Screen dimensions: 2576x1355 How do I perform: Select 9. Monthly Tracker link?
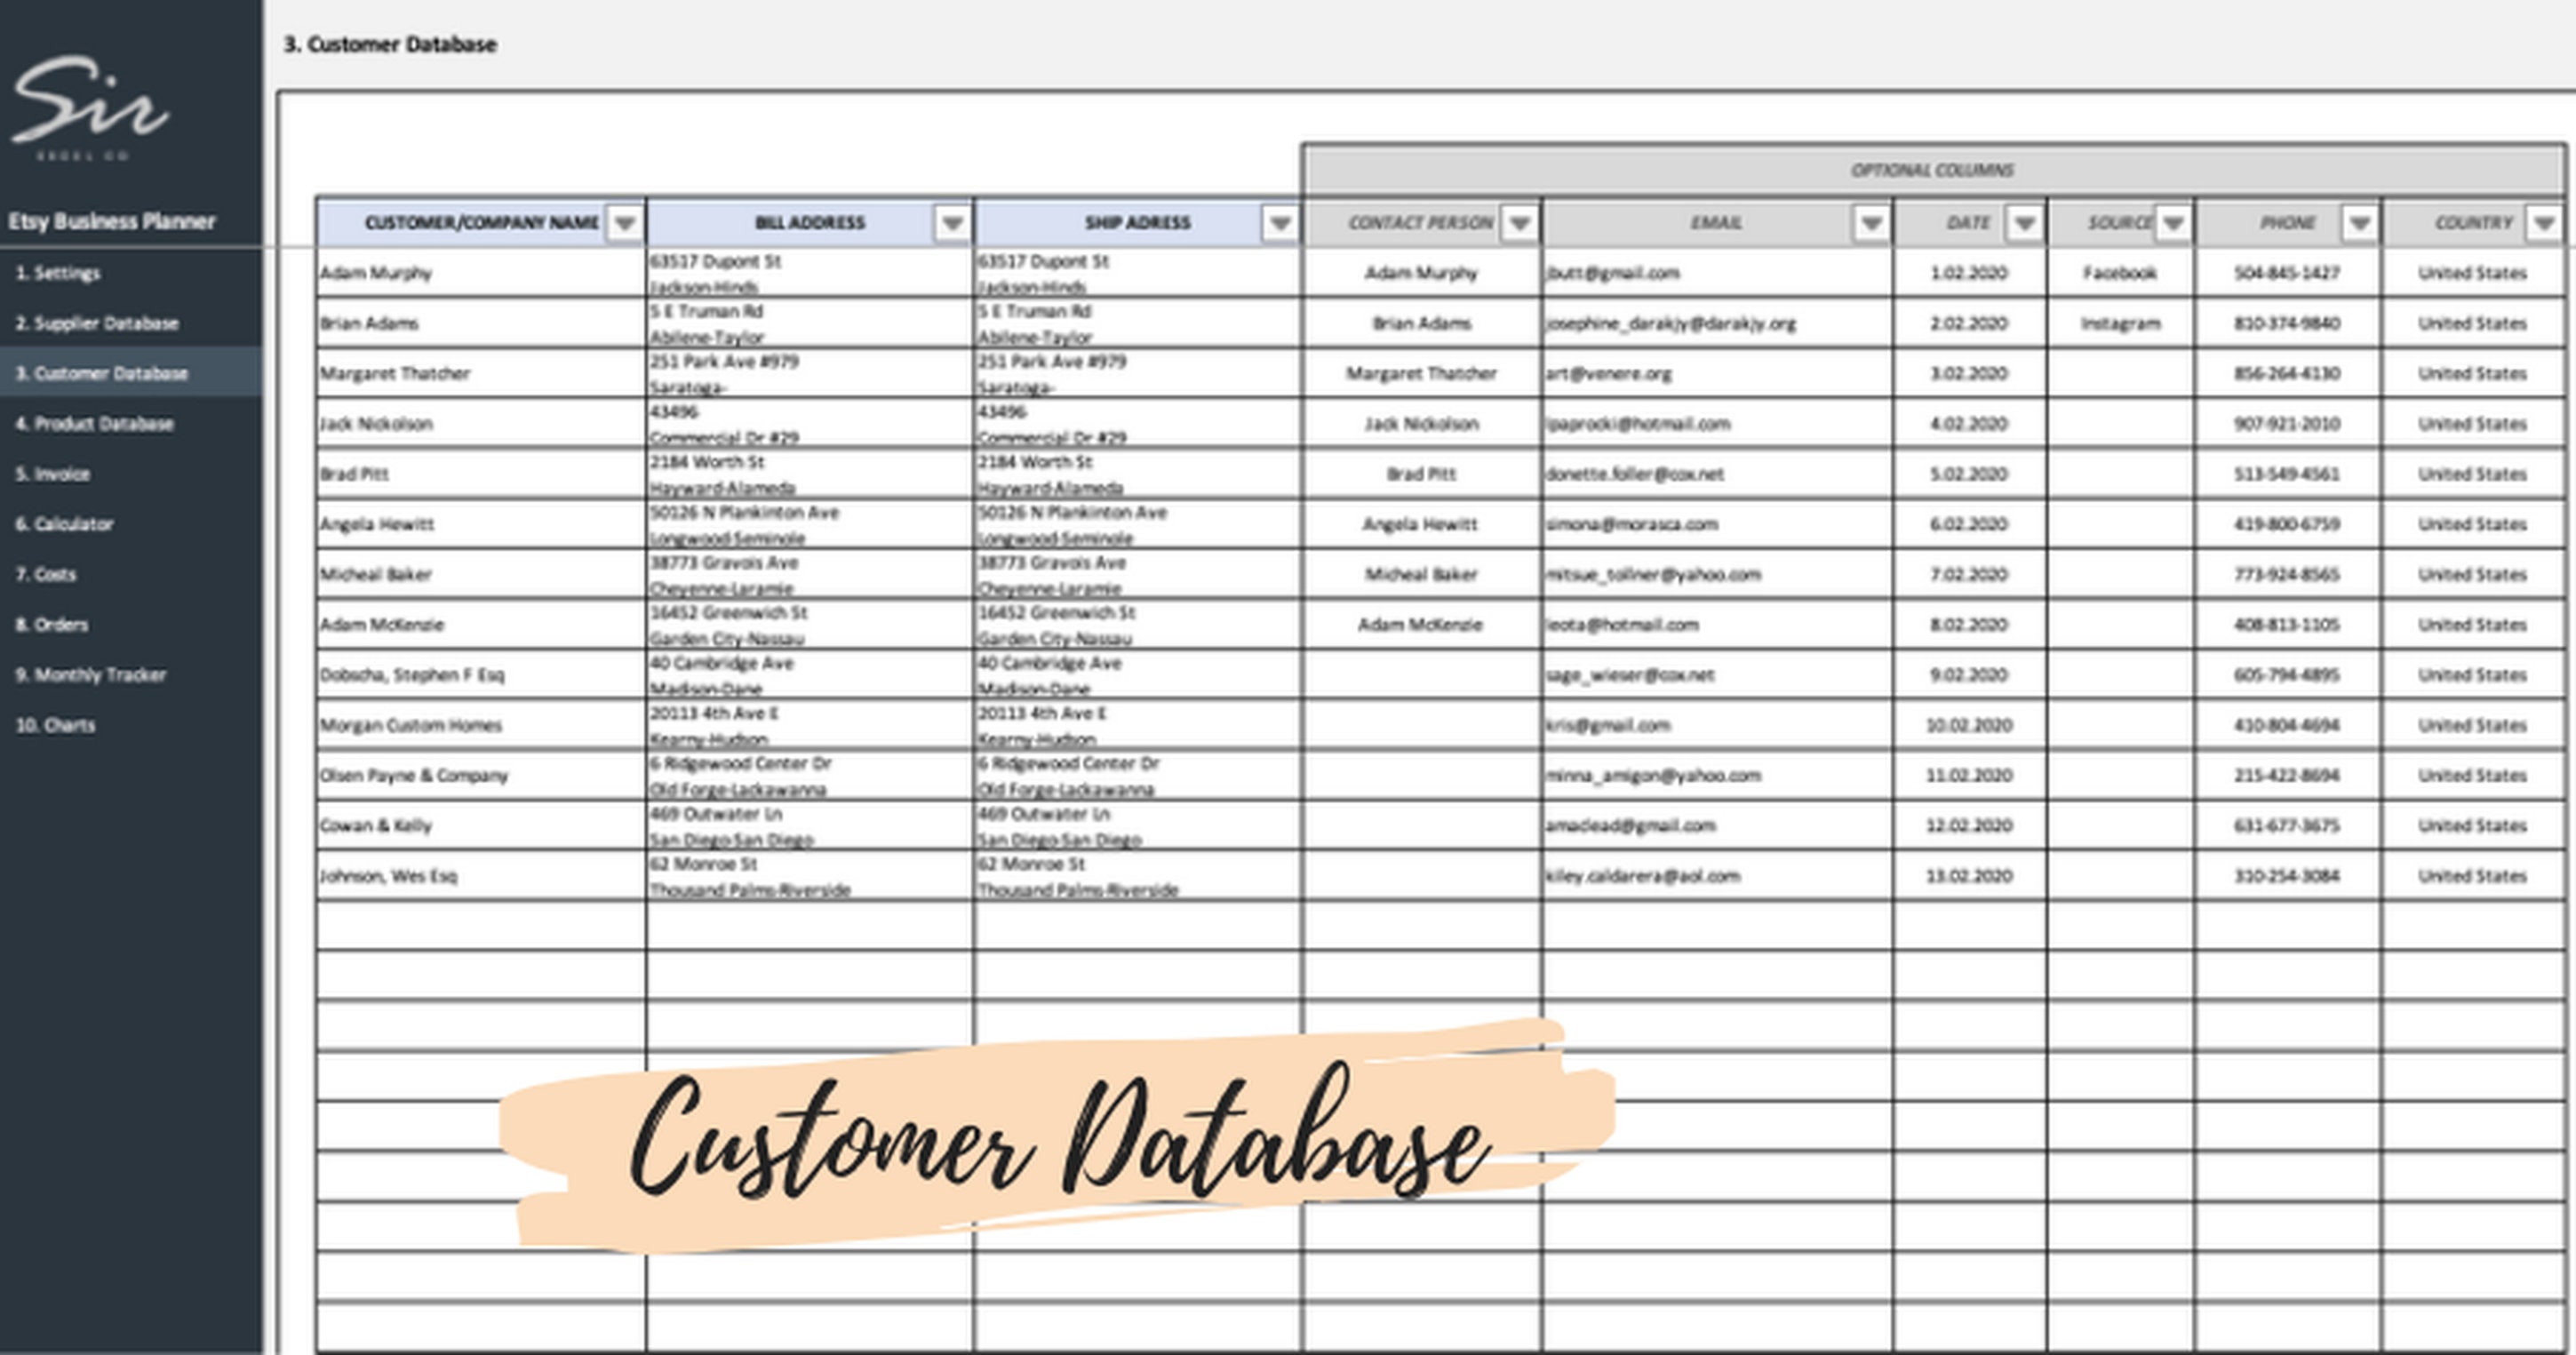[x=91, y=675]
